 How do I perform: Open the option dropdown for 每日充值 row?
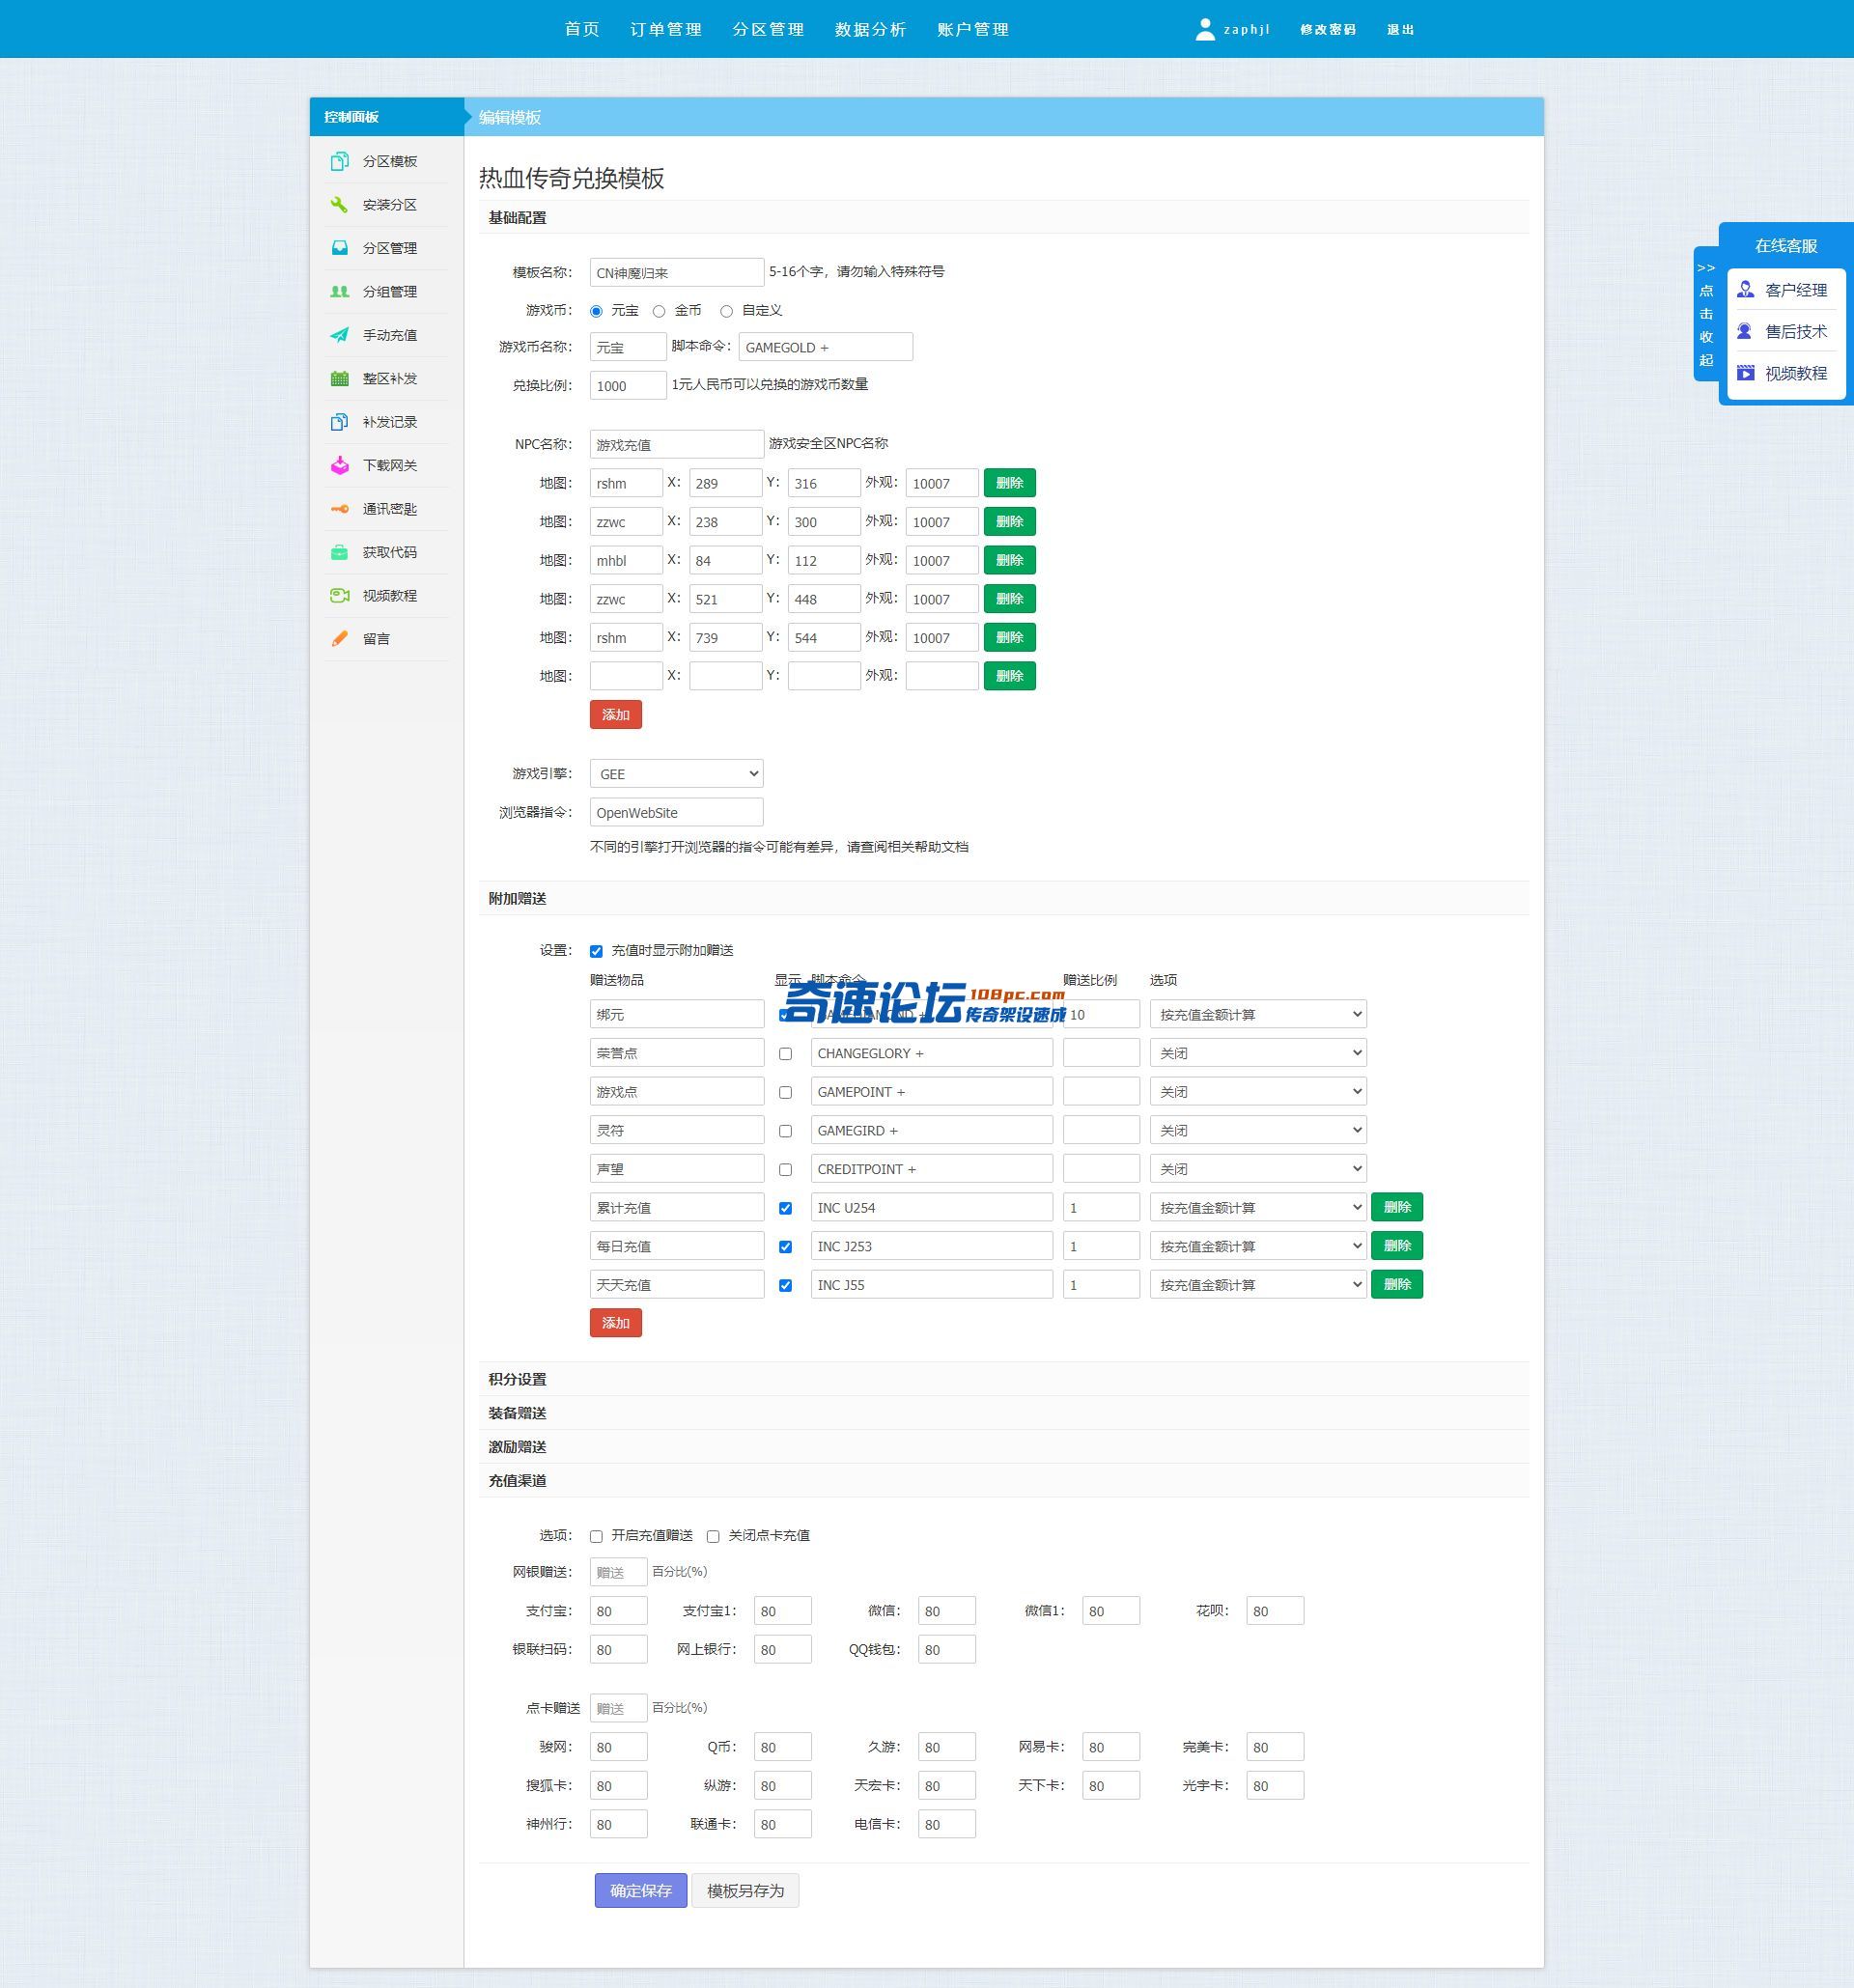click(x=1258, y=1246)
